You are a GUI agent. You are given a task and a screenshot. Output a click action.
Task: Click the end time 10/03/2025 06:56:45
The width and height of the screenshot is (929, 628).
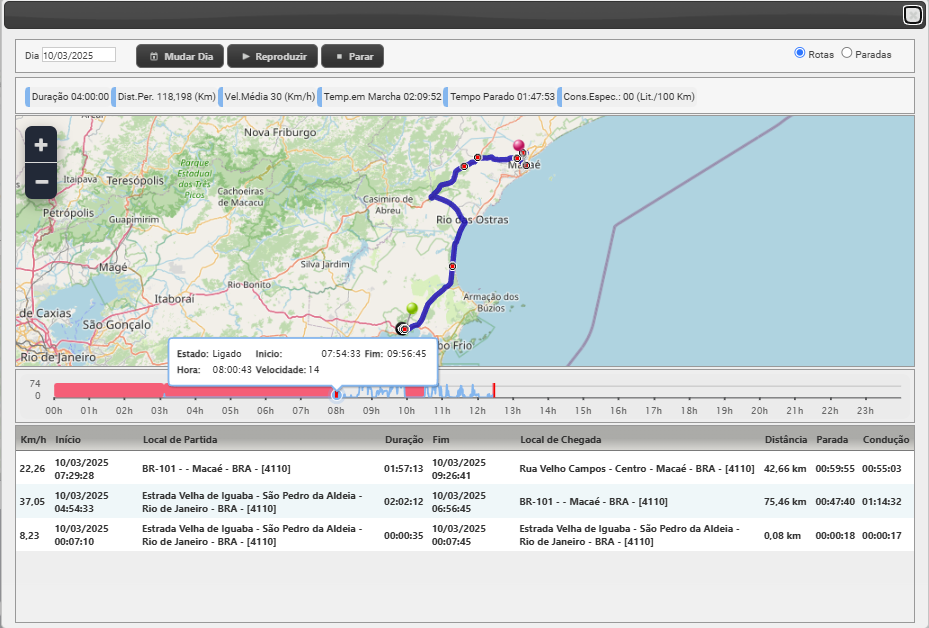coord(459,502)
